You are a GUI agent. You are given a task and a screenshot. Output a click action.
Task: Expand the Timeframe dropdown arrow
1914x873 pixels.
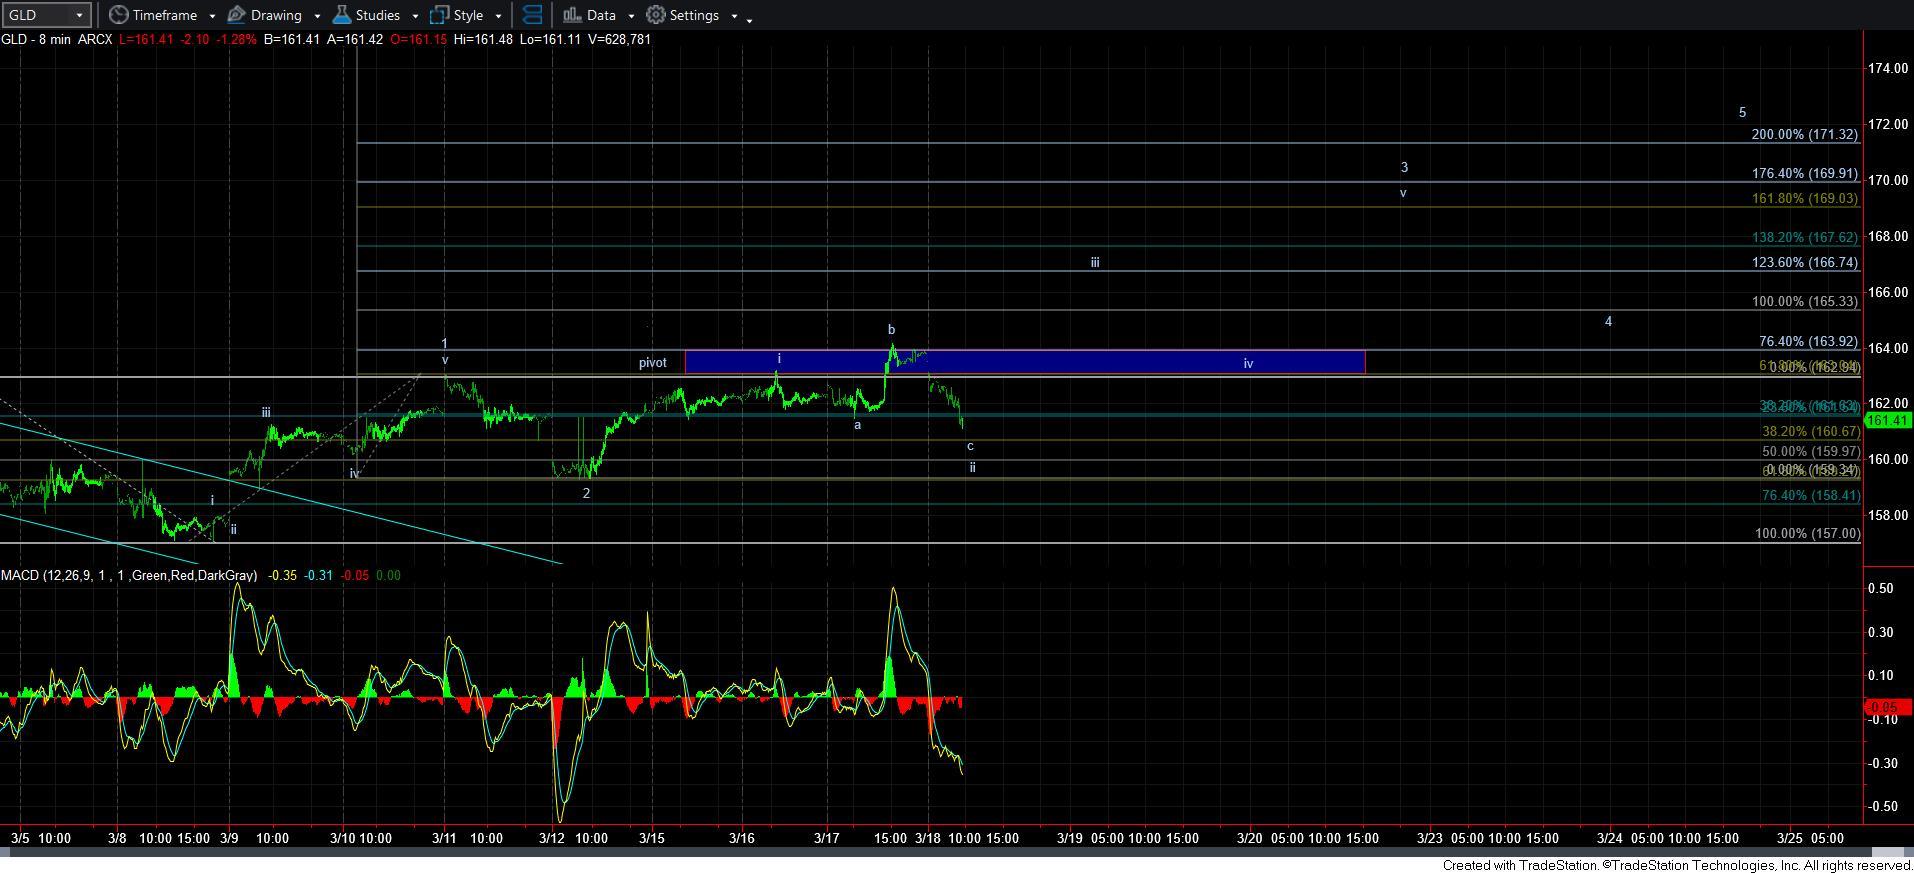(212, 16)
